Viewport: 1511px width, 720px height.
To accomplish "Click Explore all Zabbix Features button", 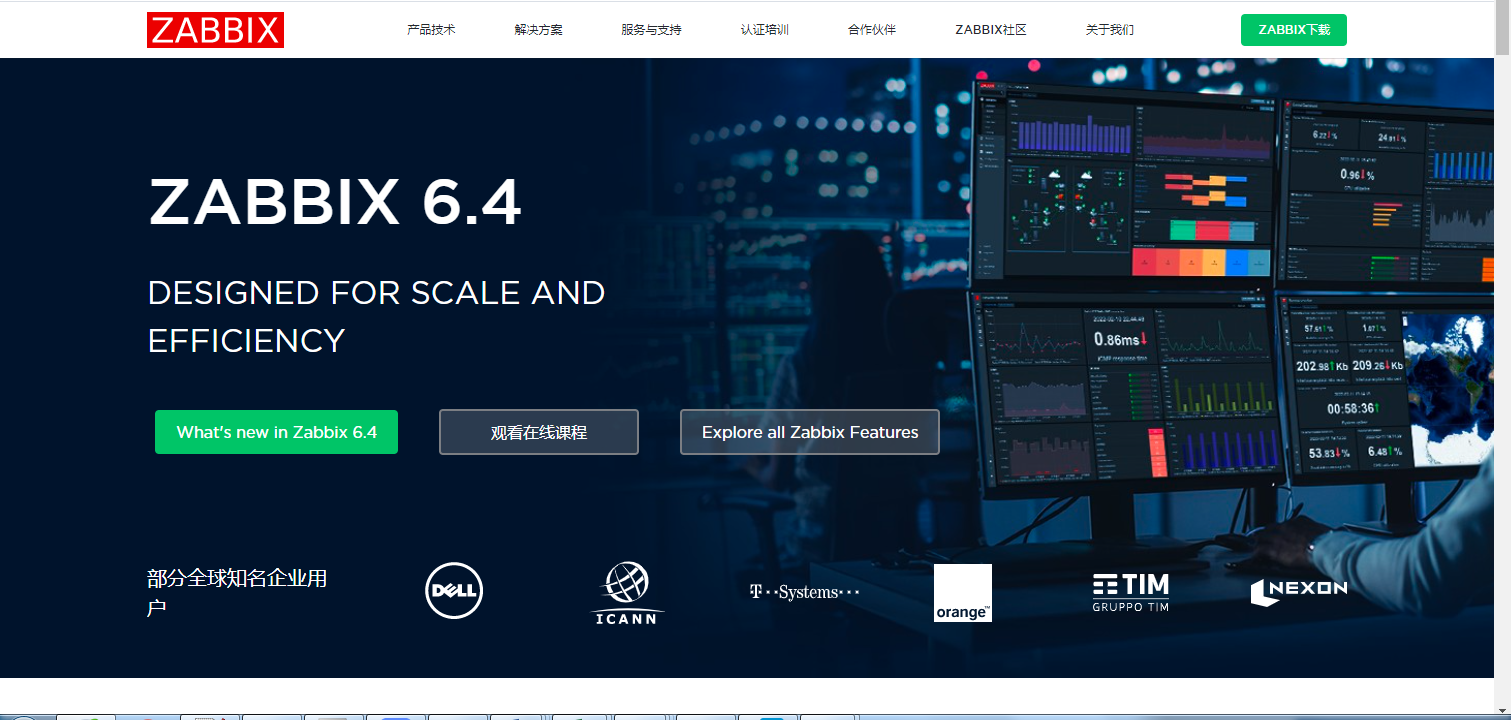I will click(810, 432).
